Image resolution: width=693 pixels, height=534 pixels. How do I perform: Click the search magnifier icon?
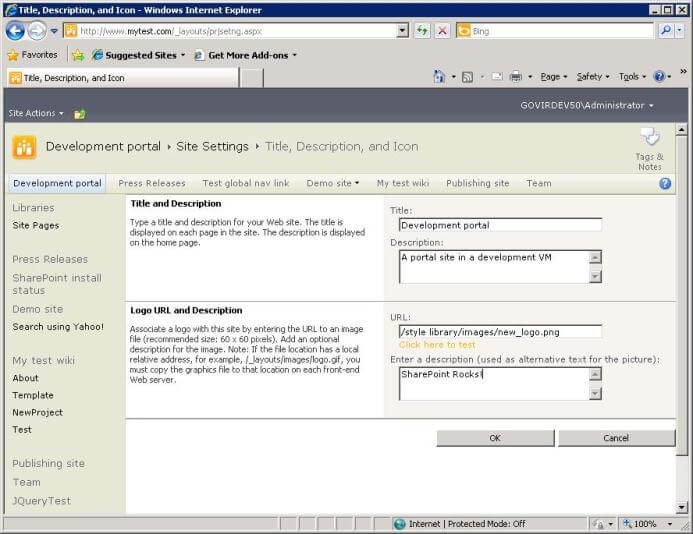pyautogui.click(x=665, y=31)
